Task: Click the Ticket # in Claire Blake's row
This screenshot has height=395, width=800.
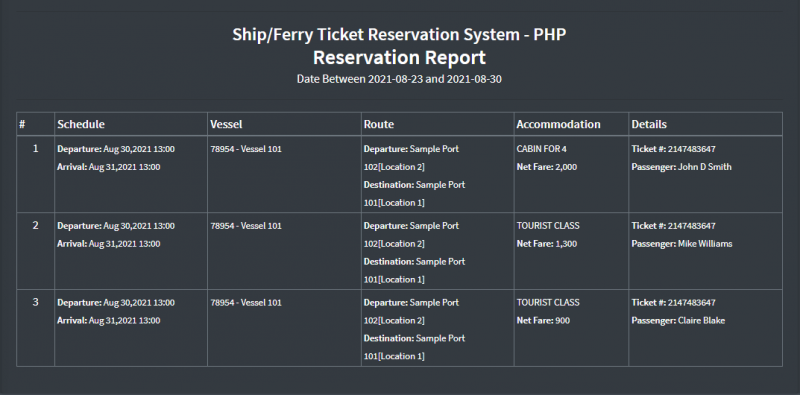Action: (x=673, y=303)
